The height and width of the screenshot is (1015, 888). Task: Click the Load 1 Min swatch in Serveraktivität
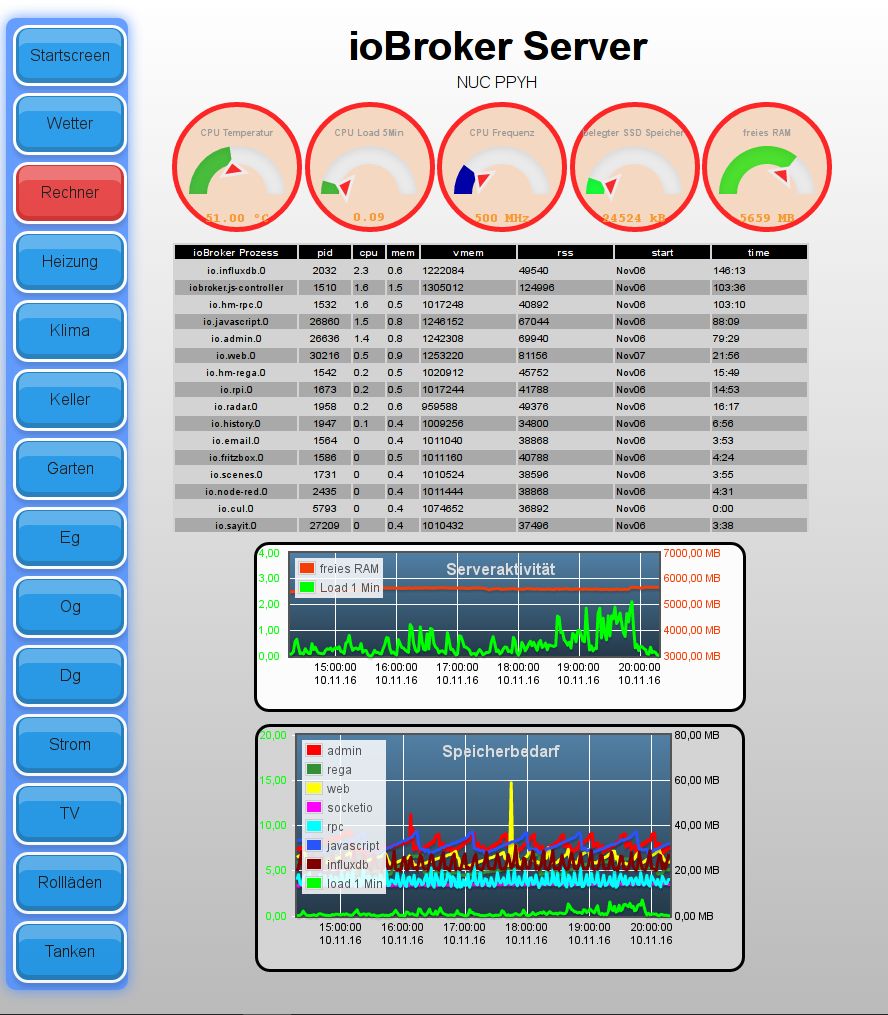pyautogui.click(x=307, y=587)
